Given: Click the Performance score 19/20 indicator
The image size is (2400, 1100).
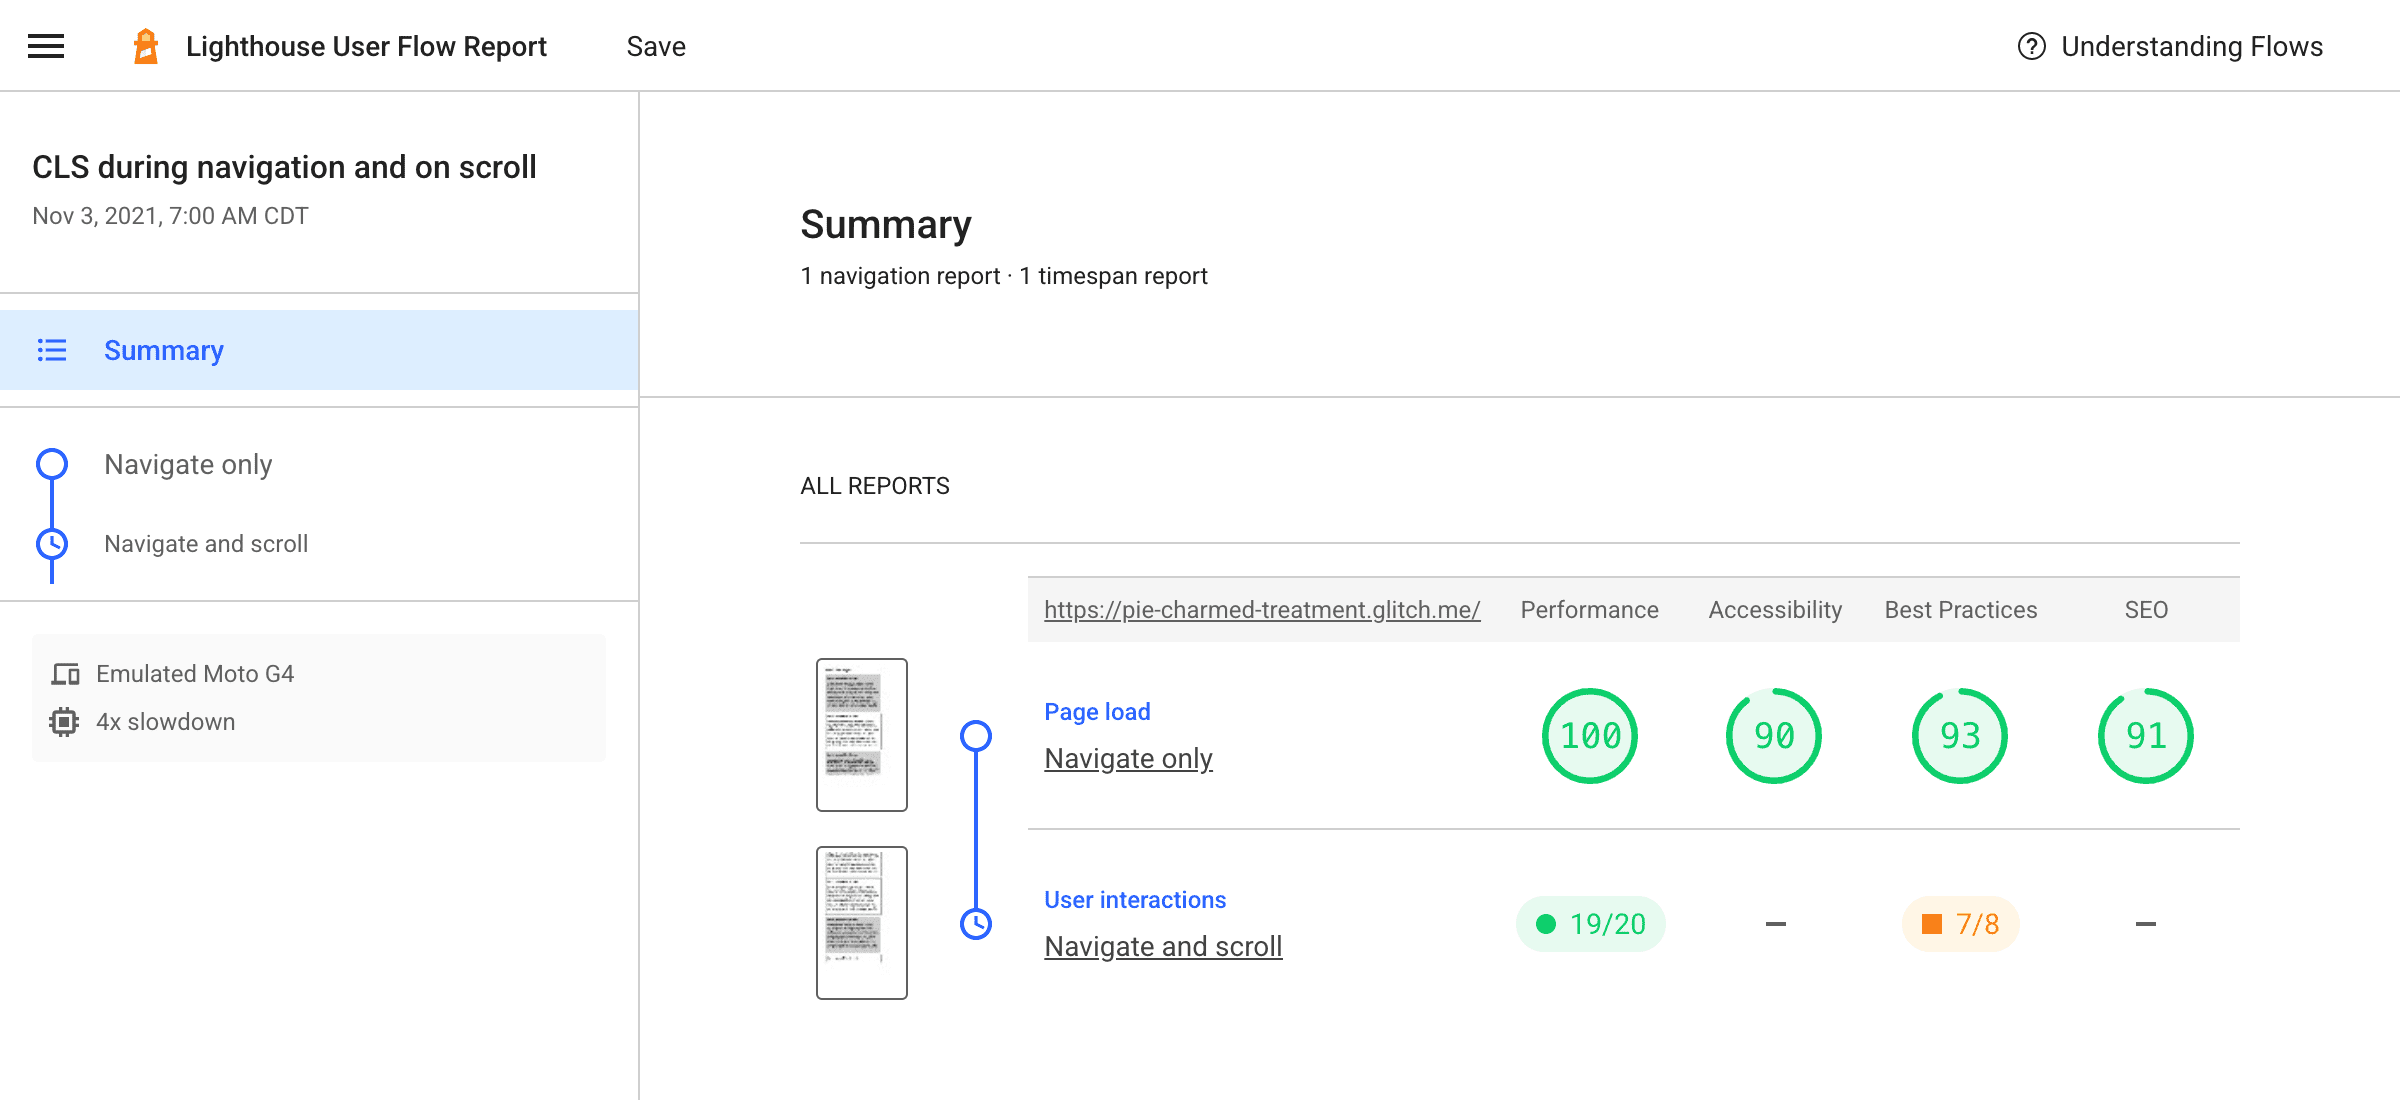Looking at the screenshot, I should (1592, 923).
